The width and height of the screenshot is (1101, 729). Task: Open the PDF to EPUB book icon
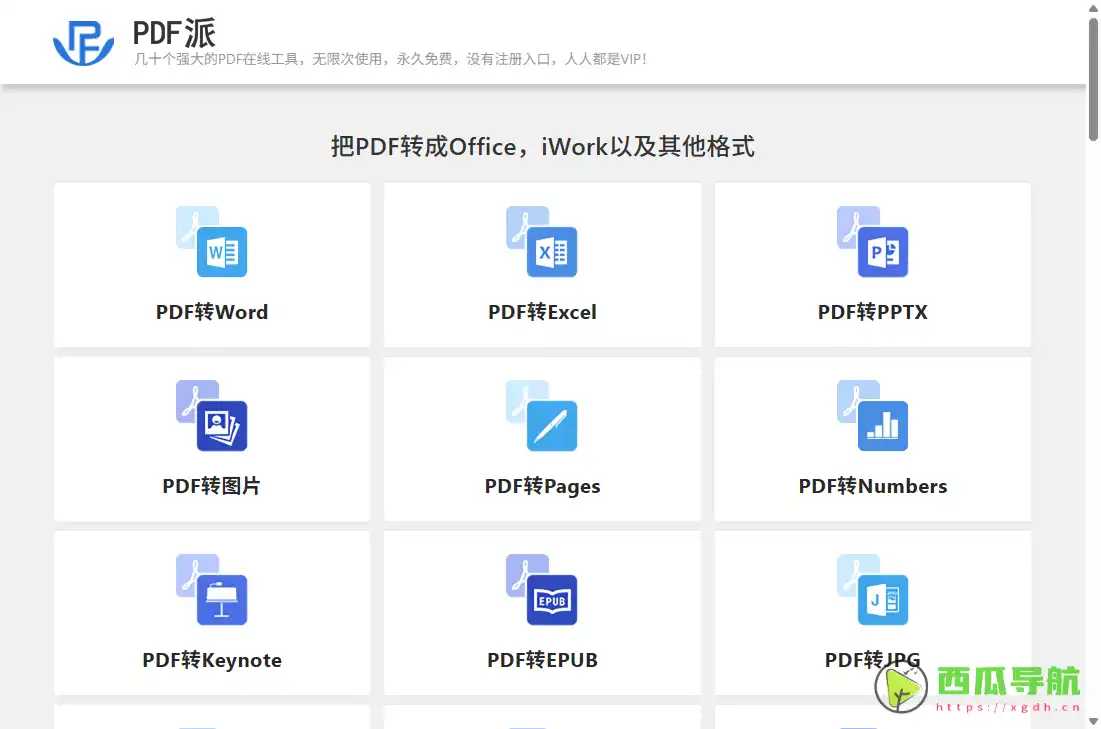[x=541, y=589]
